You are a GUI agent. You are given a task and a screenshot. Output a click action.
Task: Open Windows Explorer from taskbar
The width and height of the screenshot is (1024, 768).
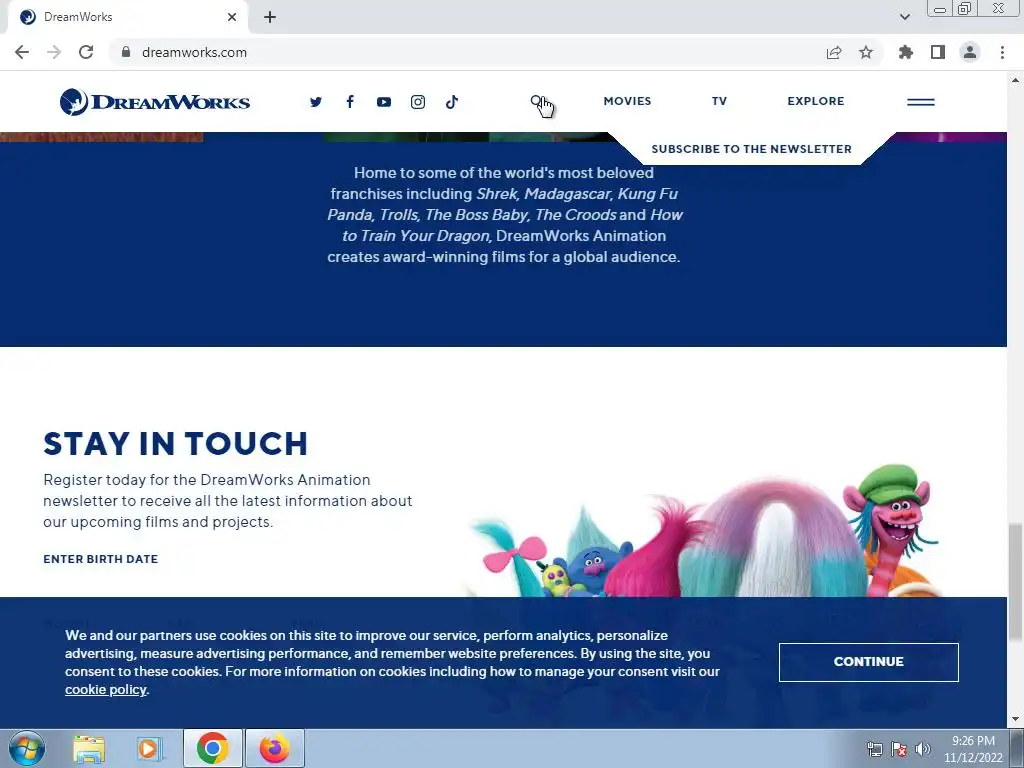(89, 748)
